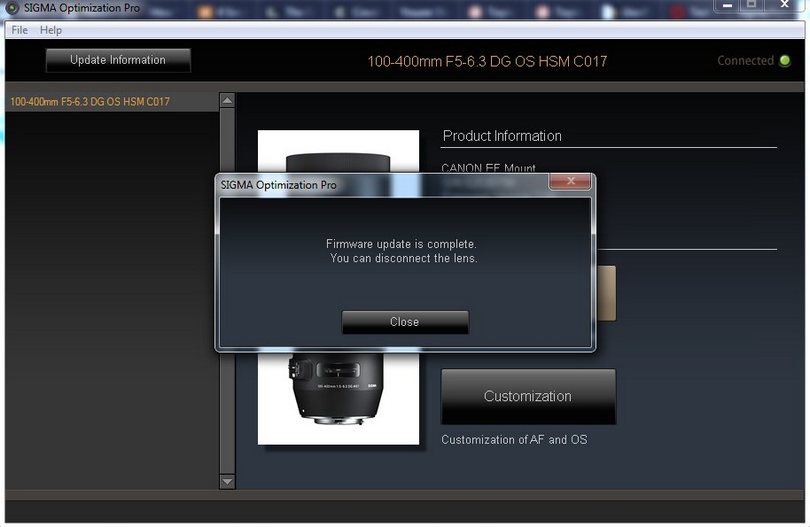Open the Customization section
810x527 pixels.
(x=528, y=396)
